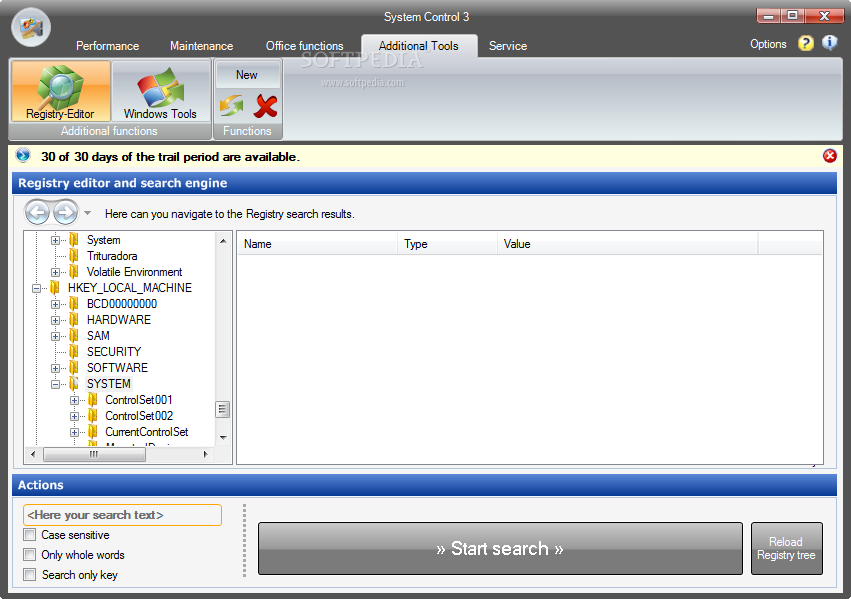
Task: Click the globe icon in trial notice
Action: pos(23,156)
